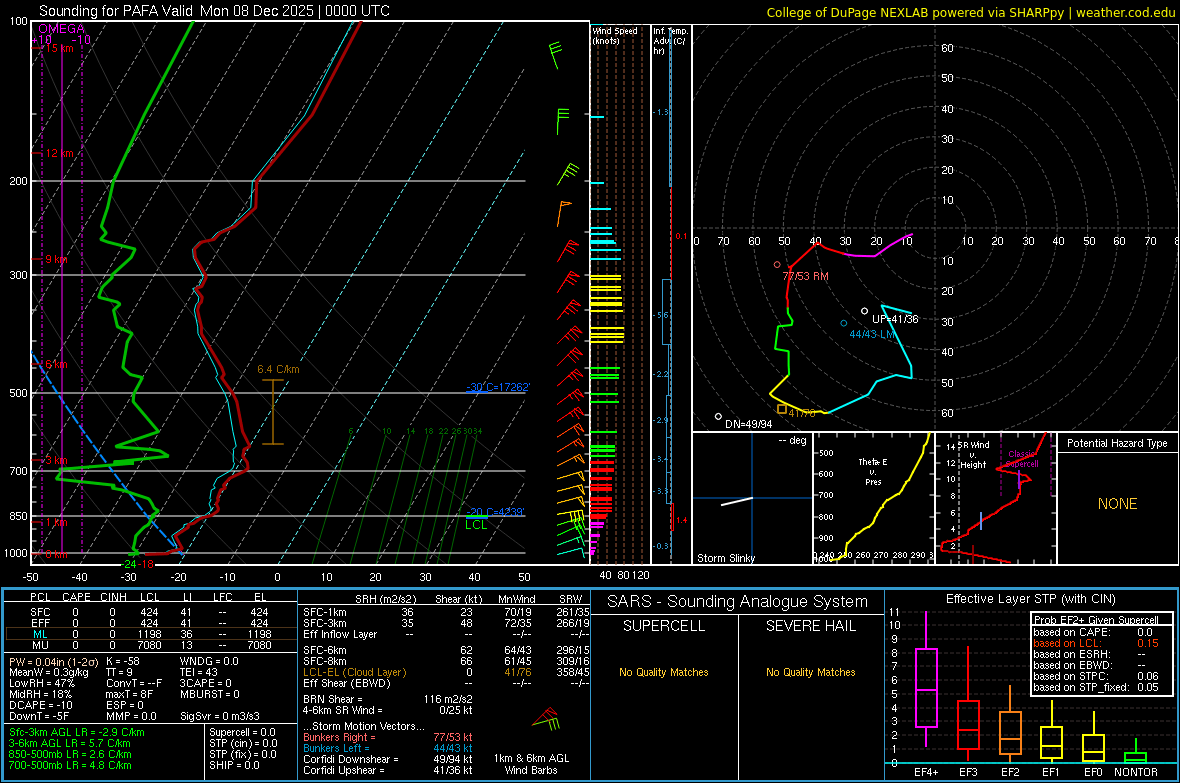Viewport: 1180px width, 783px height.
Task: Click the SARS - Sounding Analogue System heading
Action: [x=738, y=602]
